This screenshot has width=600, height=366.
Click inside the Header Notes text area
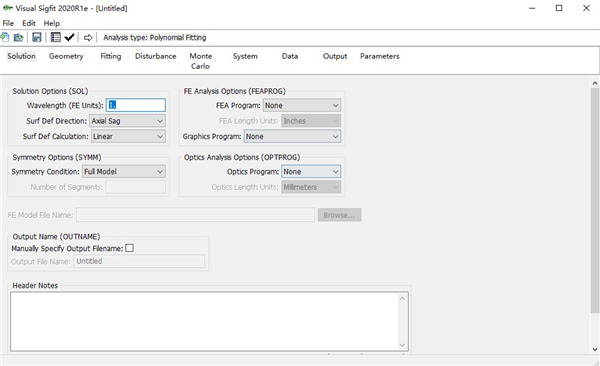click(x=205, y=321)
